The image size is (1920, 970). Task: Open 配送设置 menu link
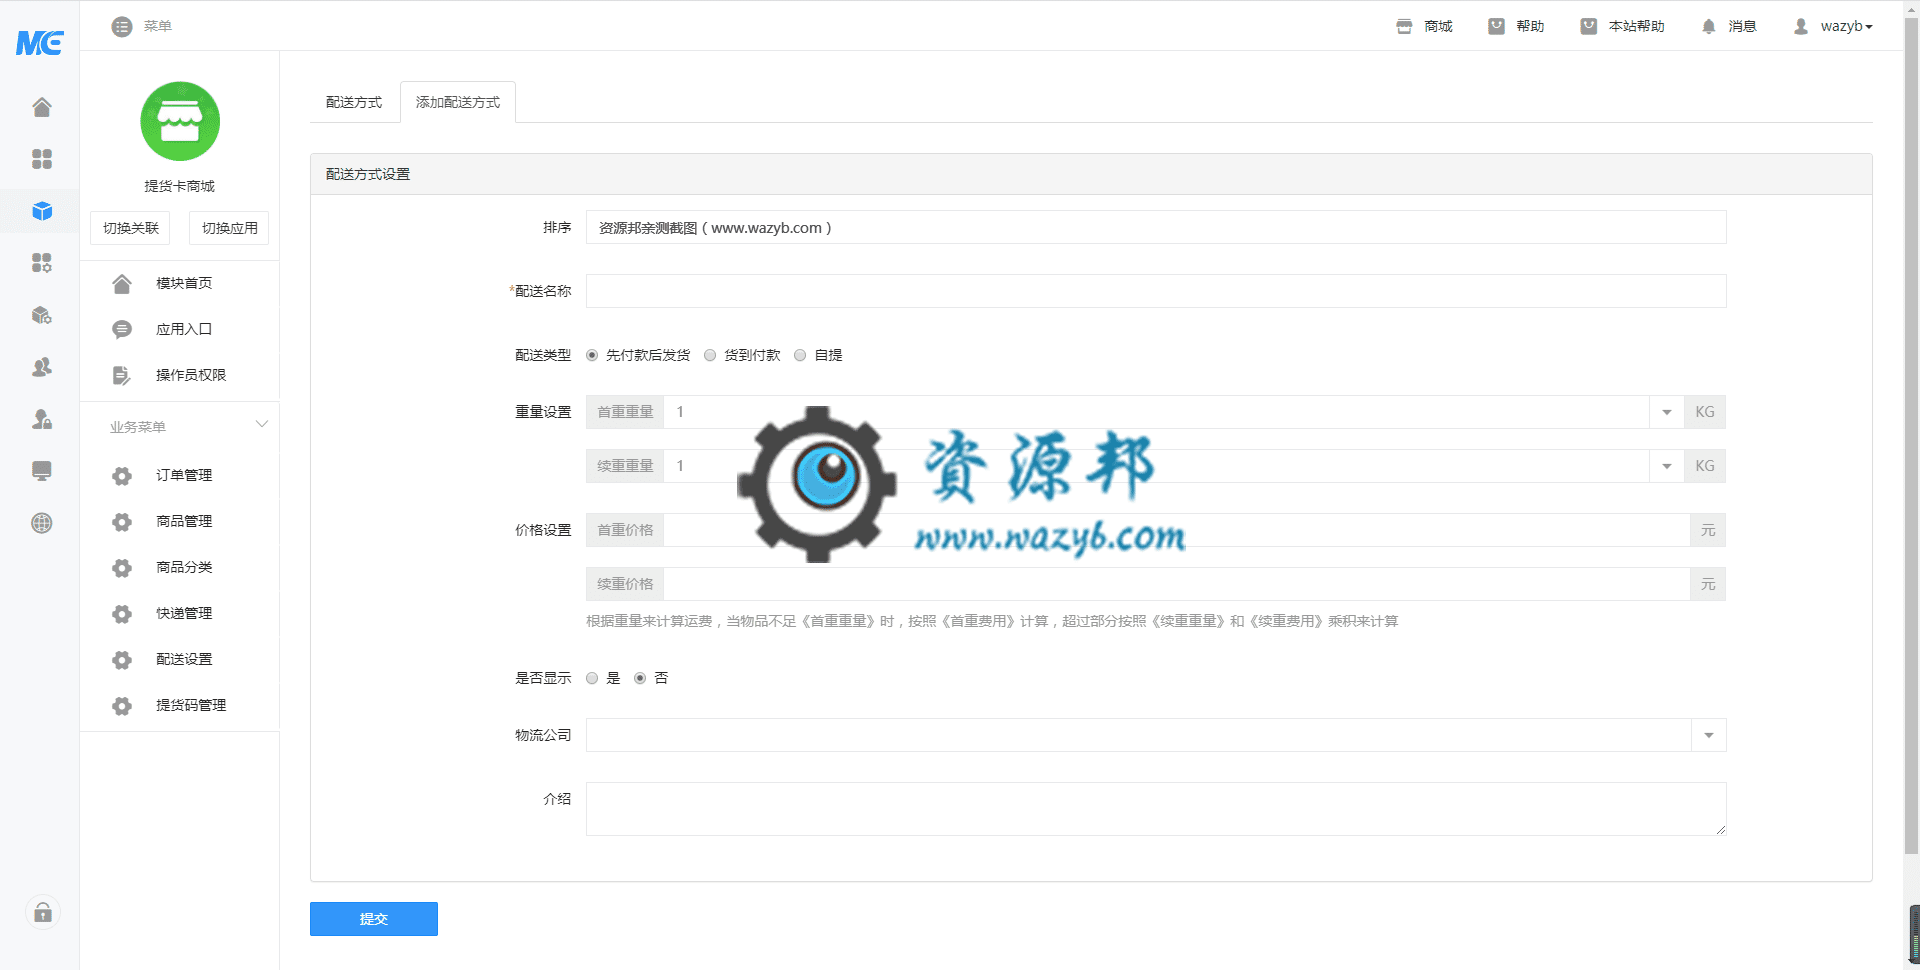[184, 659]
